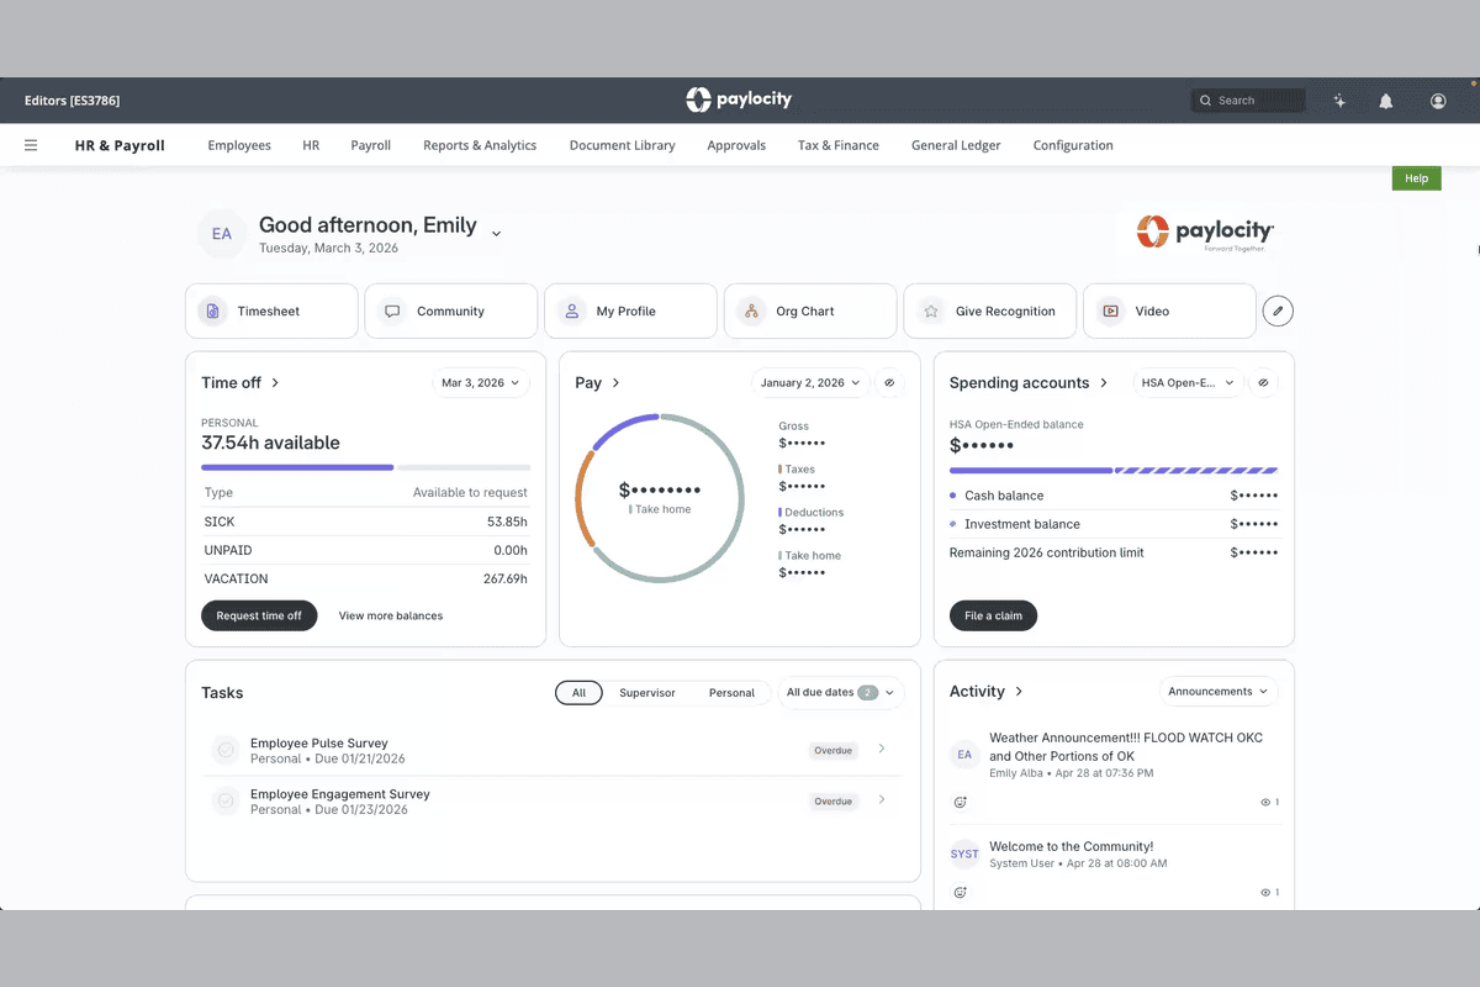The height and width of the screenshot is (987, 1480).
Task: Click the EA avatar on the weather announcement
Action: 964,755
